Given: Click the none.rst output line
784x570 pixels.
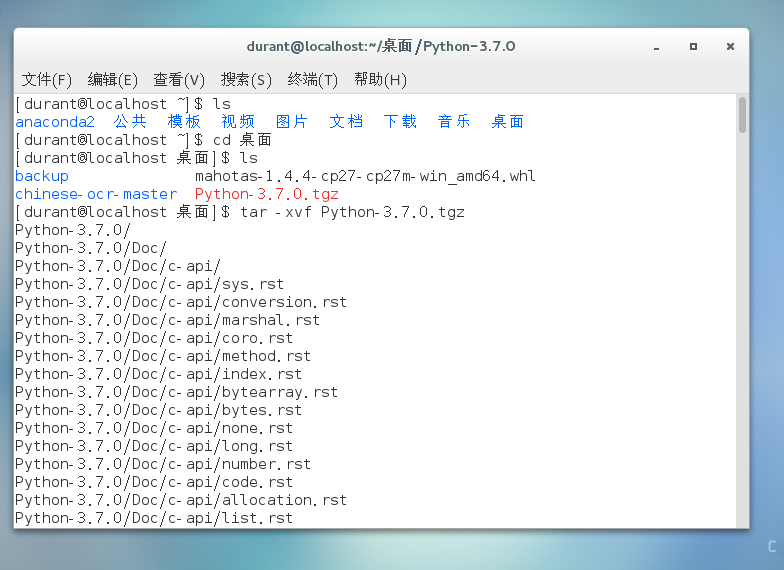Looking at the screenshot, I should point(154,428).
